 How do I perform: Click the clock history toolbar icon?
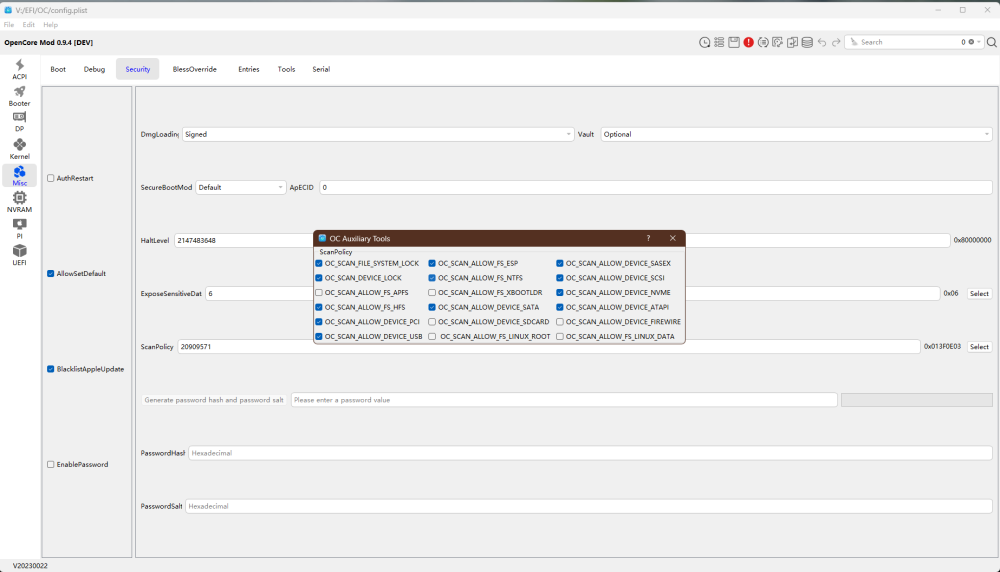coord(704,42)
